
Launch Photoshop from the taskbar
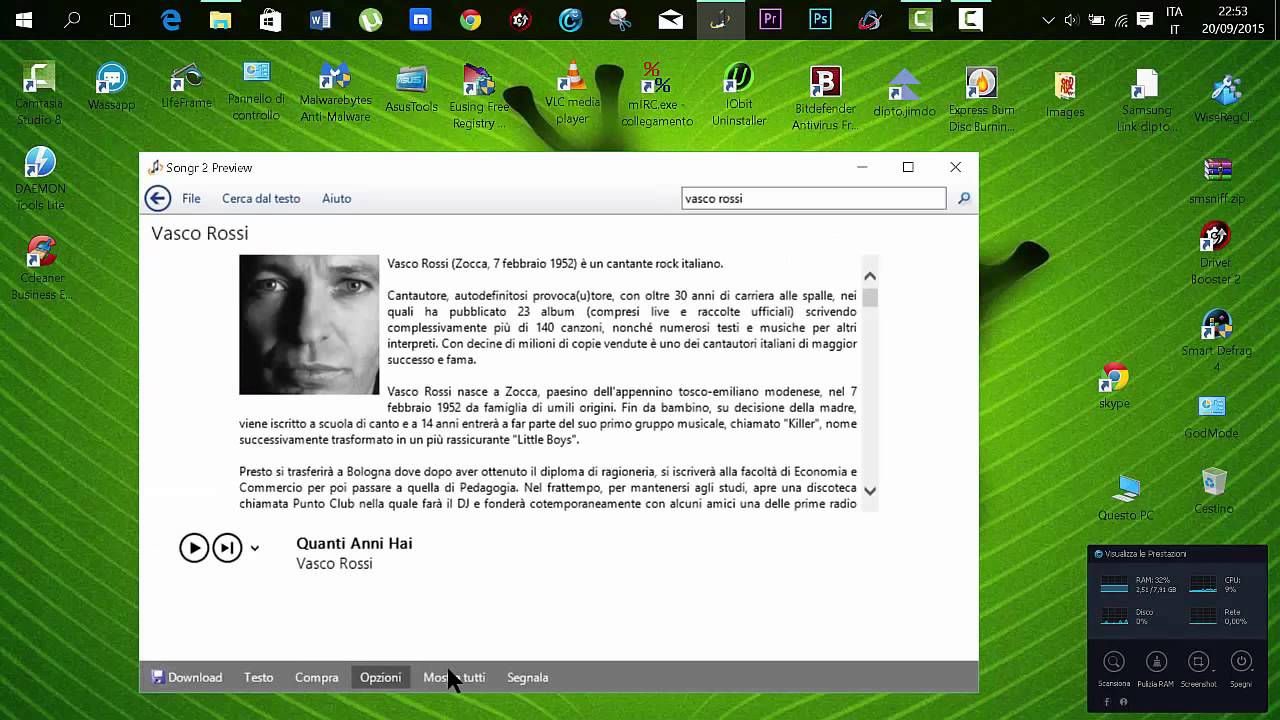(x=820, y=20)
